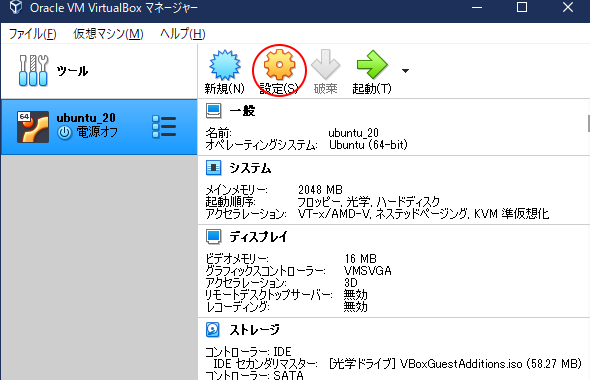Viewport: 590px width, 380px height.
Task: Open the ストレージ section header
Action: 255,330
